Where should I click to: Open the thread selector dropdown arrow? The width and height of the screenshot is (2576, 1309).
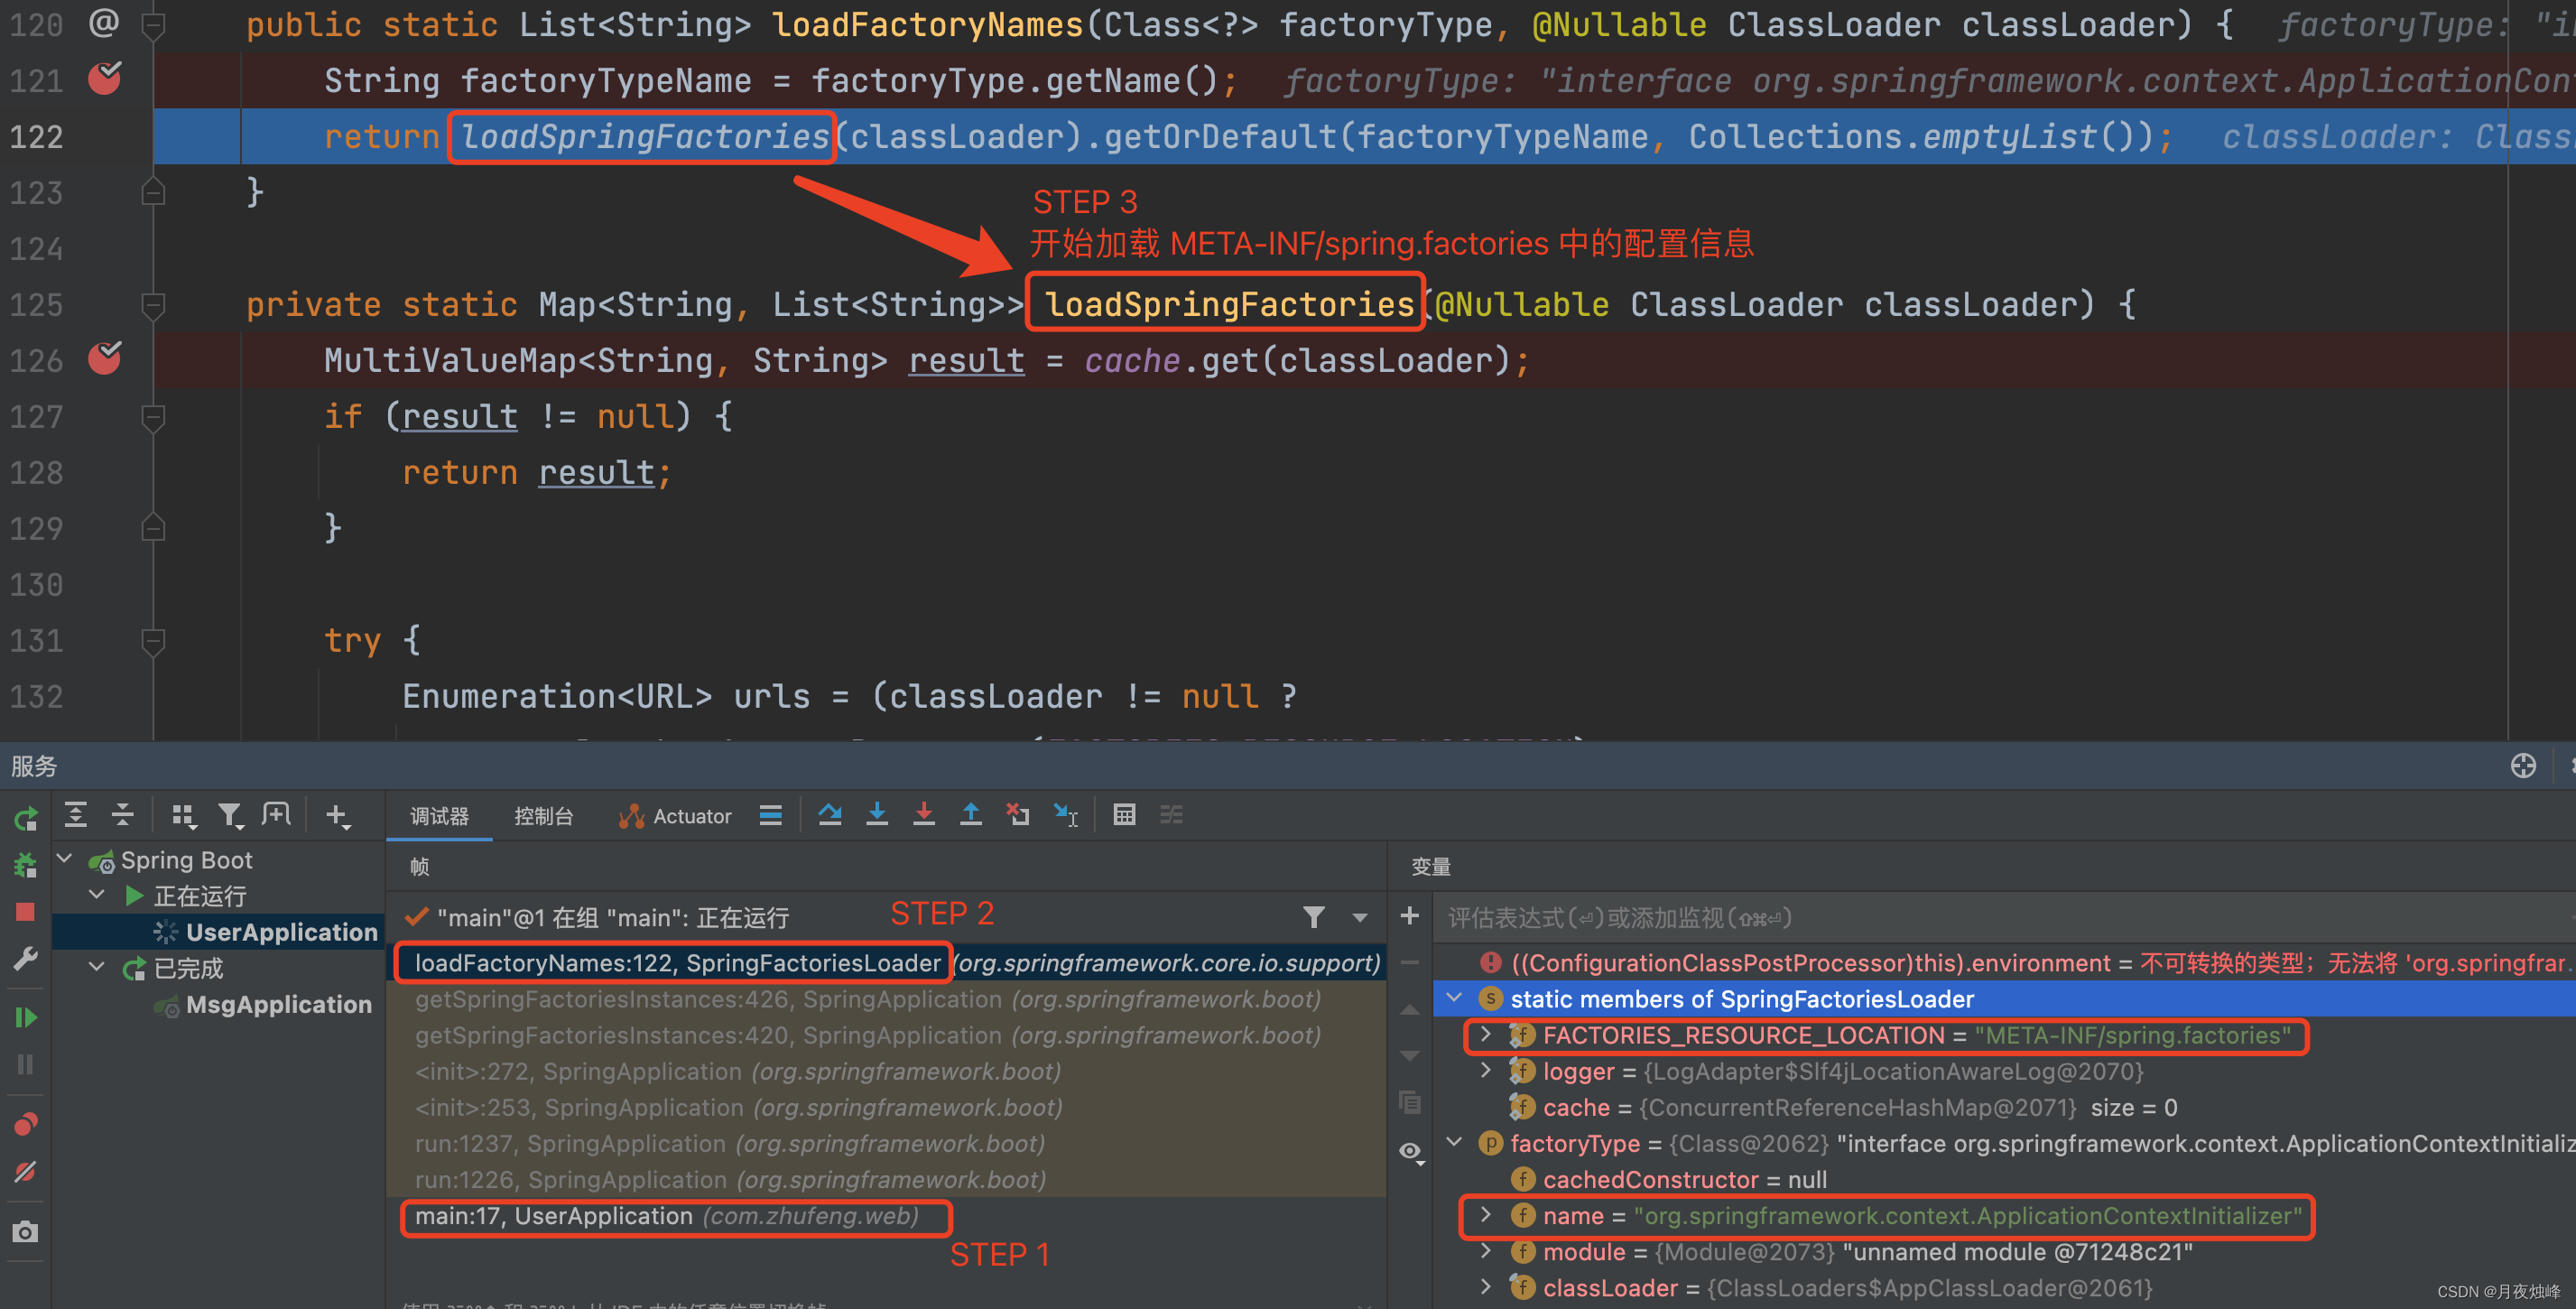click(1360, 917)
